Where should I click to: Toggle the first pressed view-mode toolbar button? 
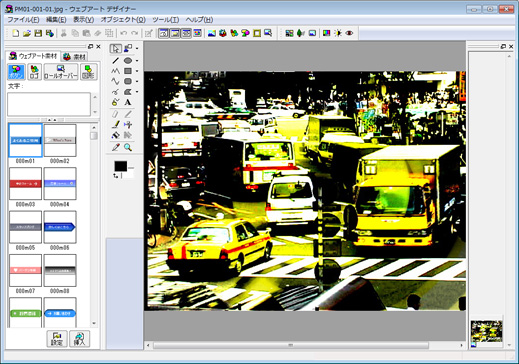[x=163, y=33]
